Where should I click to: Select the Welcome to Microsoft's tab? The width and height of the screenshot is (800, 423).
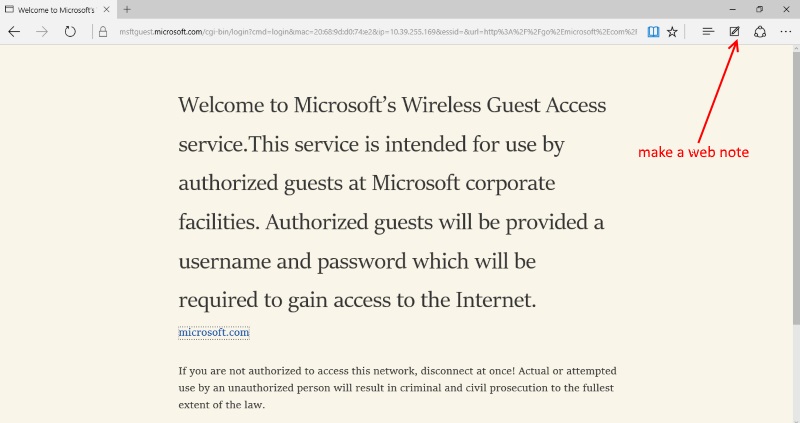pos(52,9)
